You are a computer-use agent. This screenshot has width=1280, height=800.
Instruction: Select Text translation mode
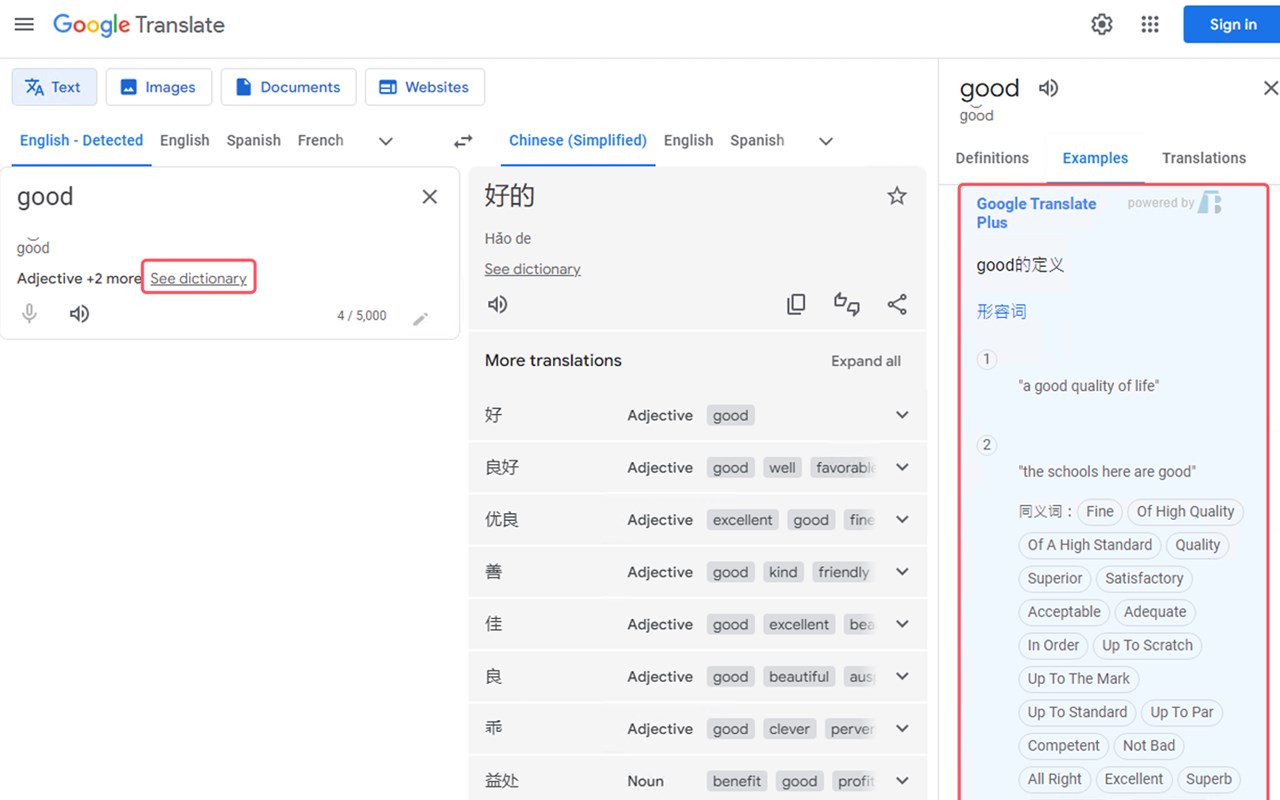coord(54,87)
